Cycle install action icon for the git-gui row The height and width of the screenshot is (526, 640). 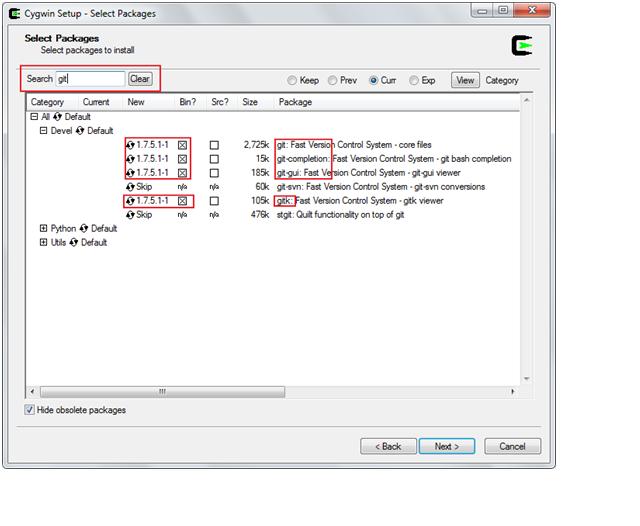(131, 173)
